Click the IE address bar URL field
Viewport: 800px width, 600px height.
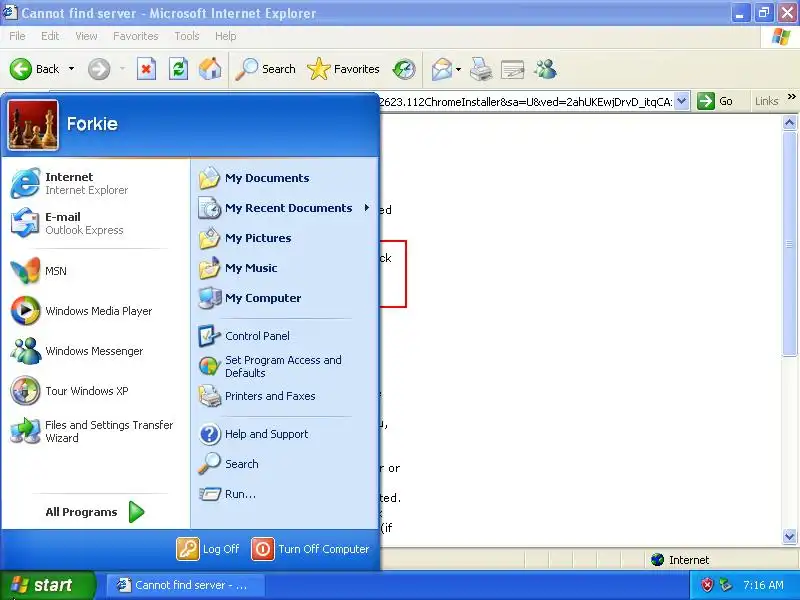(526, 102)
